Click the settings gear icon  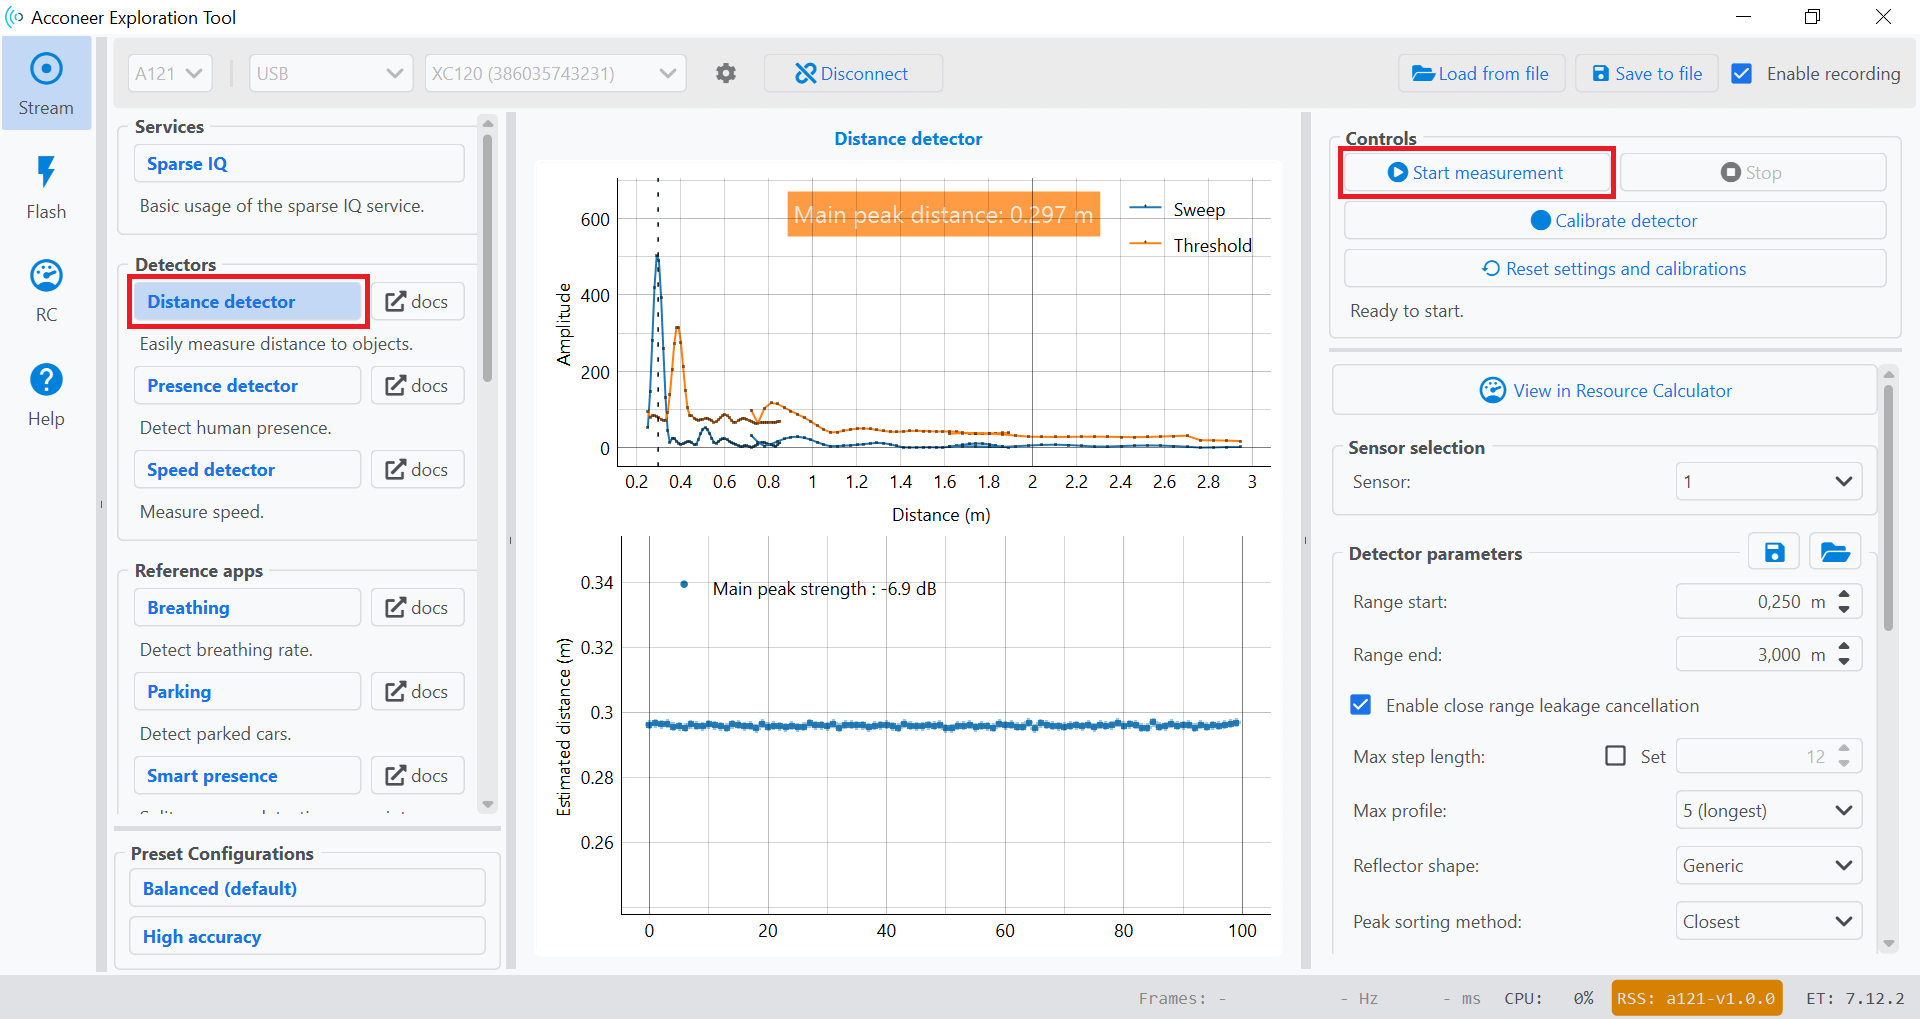(x=726, y=73)
